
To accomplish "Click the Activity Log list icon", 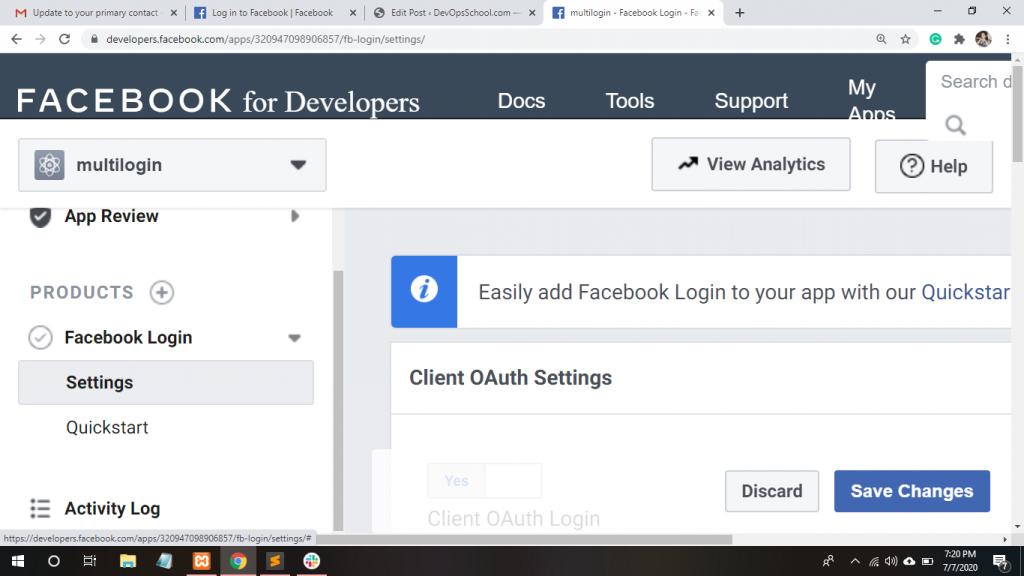I will pyautogui.click(x=40, y=508).
